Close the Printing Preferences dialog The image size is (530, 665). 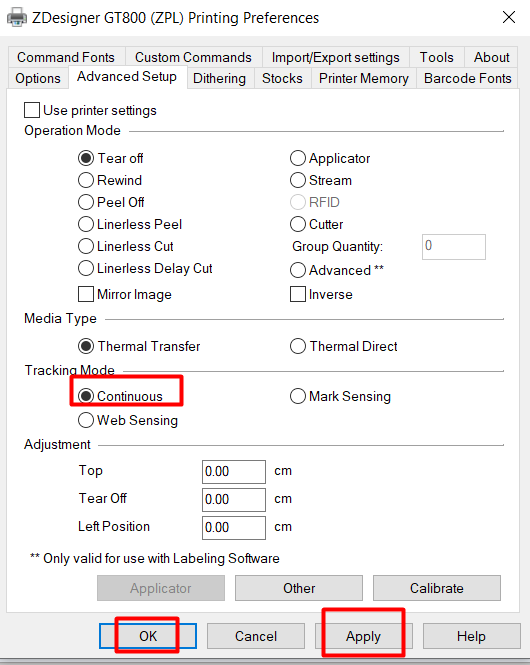pyautogui.click(x=509, y=17)
